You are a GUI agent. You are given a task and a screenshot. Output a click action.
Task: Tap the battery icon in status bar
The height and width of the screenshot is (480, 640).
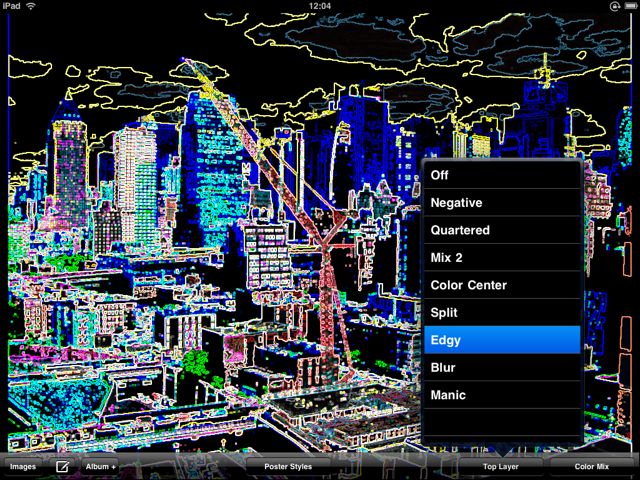click(x=630, y=6)
